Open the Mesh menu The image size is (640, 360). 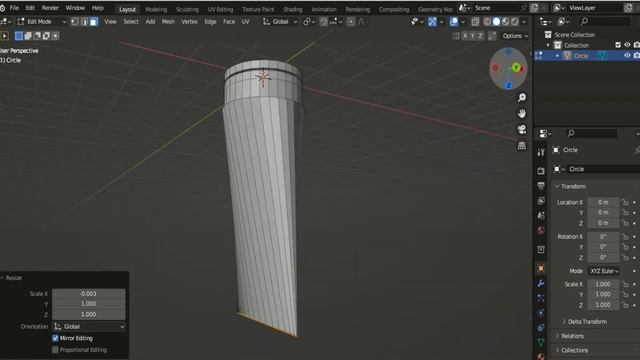168,22
